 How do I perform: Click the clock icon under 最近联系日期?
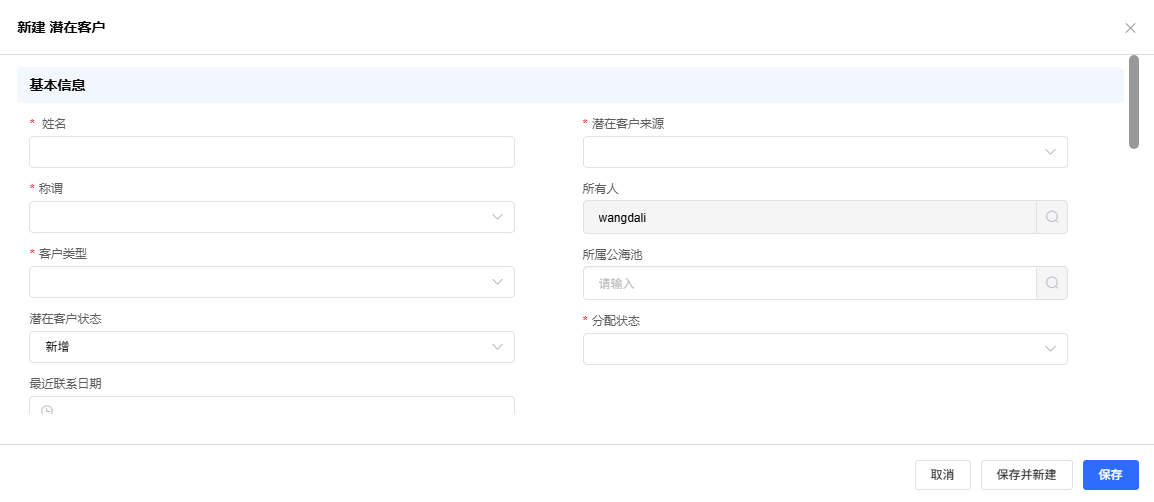47,409
